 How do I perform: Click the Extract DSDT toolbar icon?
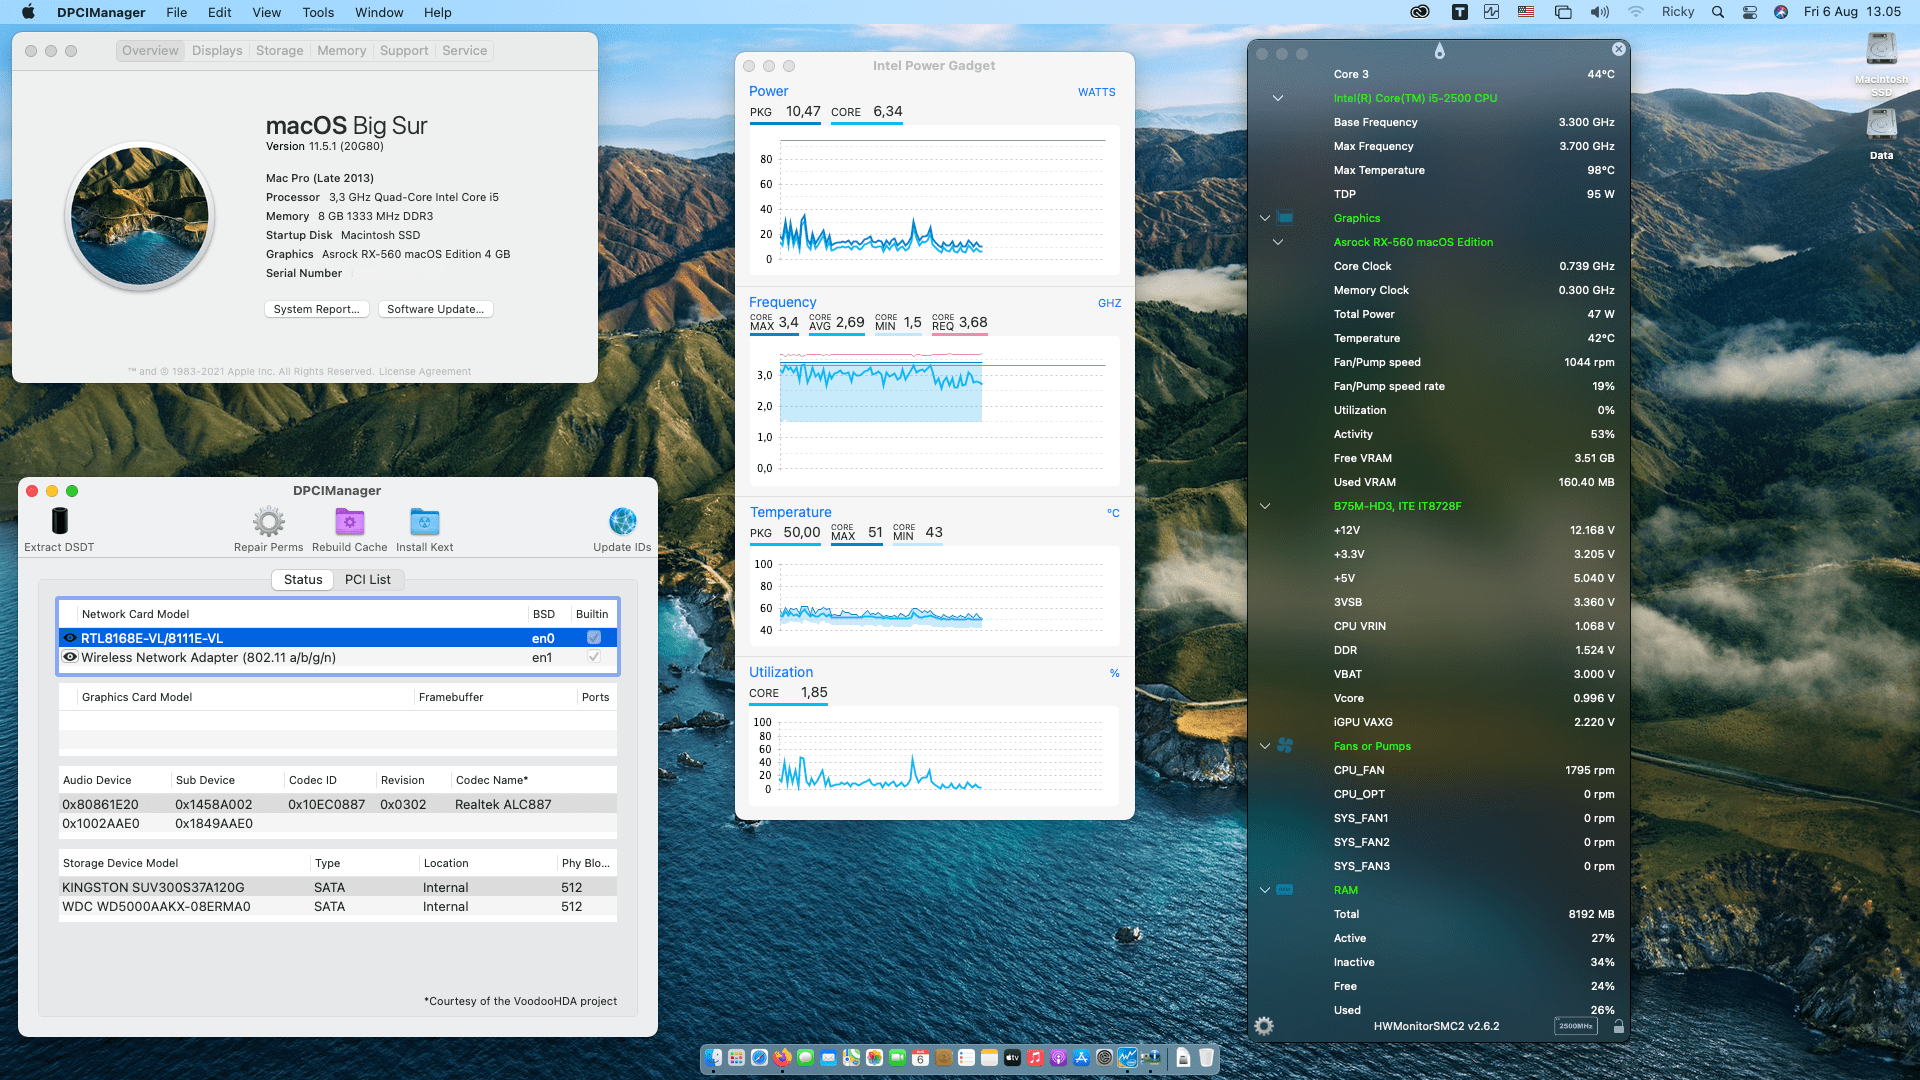[60, 521]
